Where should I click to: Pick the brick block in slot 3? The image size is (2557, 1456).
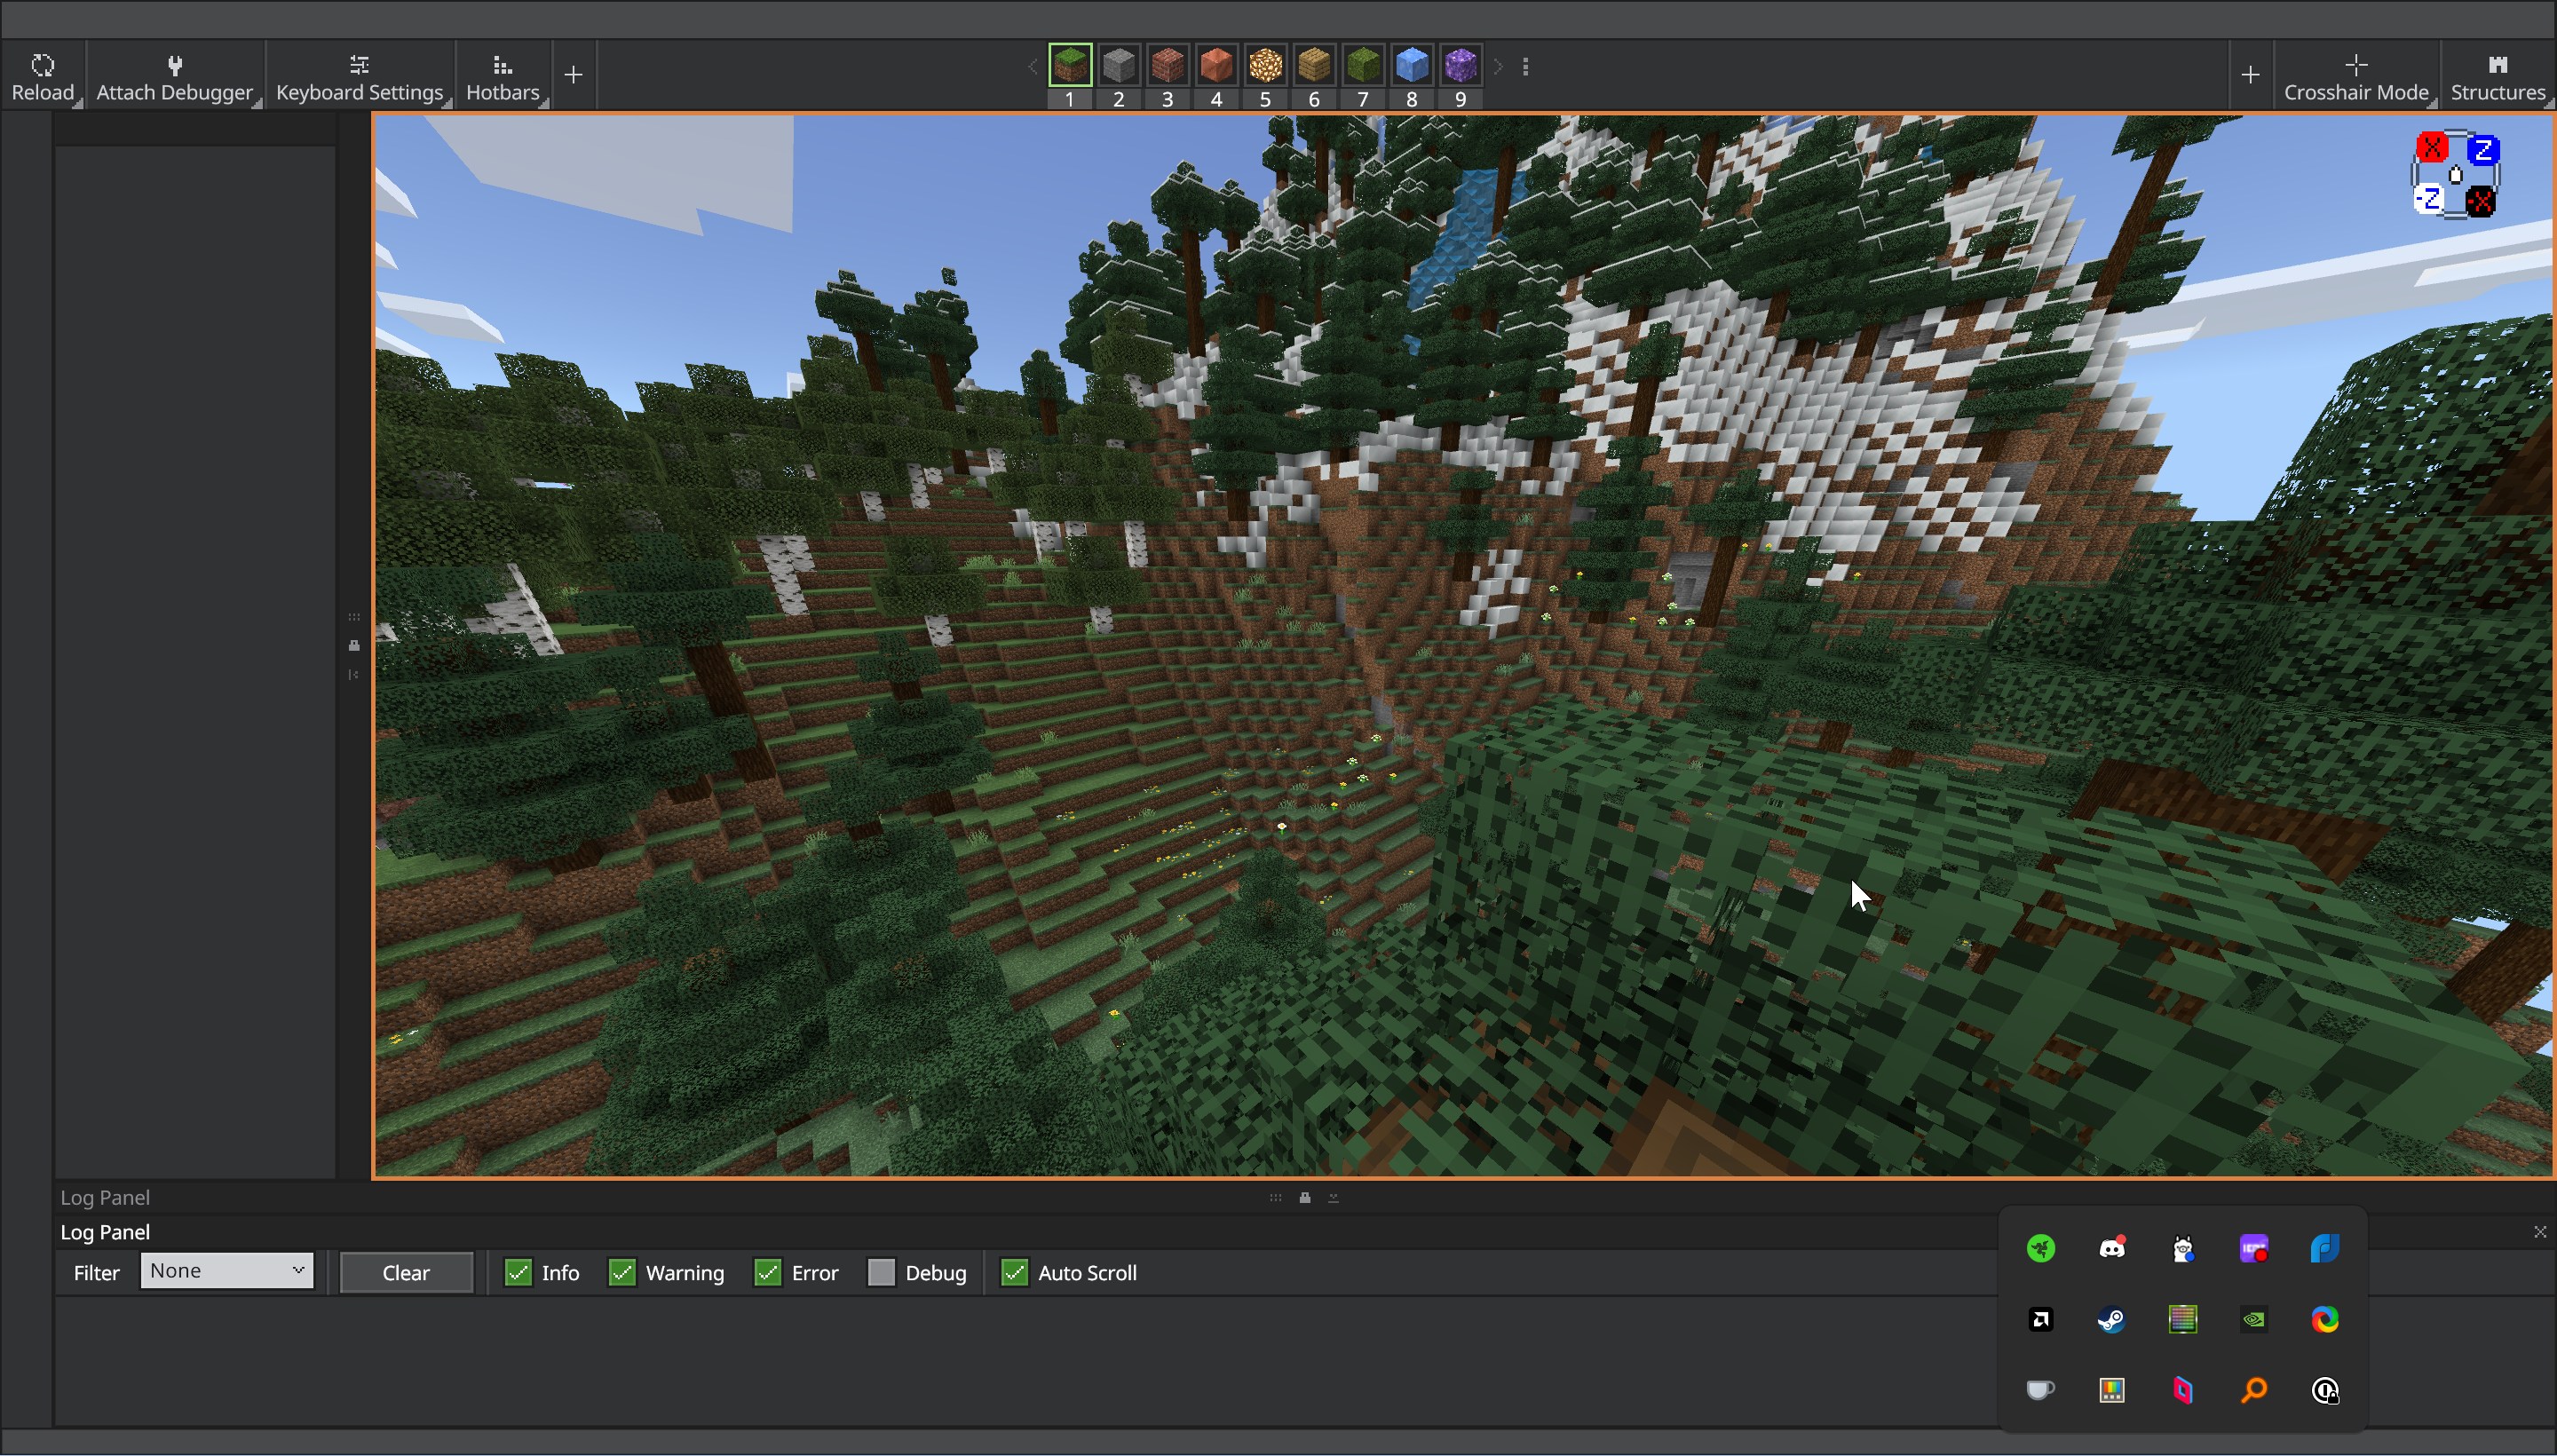(x=1167, y=66)
